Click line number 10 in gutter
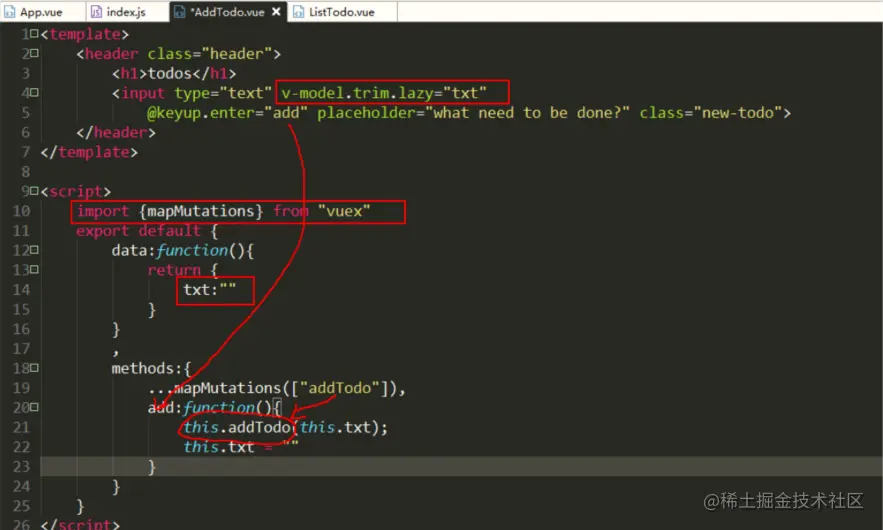This screenshot has height=530, width=883. tap(21, 211)
